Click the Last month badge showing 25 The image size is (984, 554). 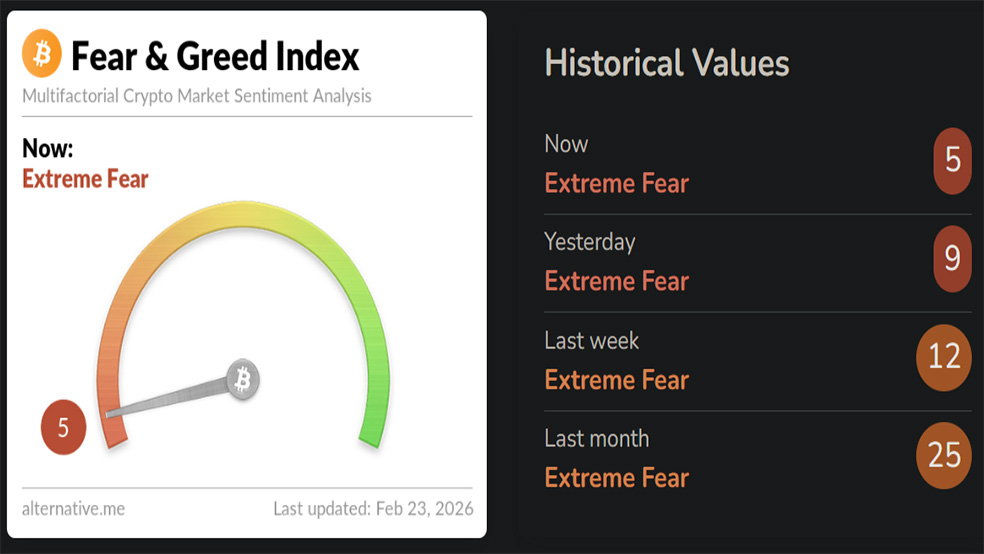pyautogui.click(x=943, y=456)
